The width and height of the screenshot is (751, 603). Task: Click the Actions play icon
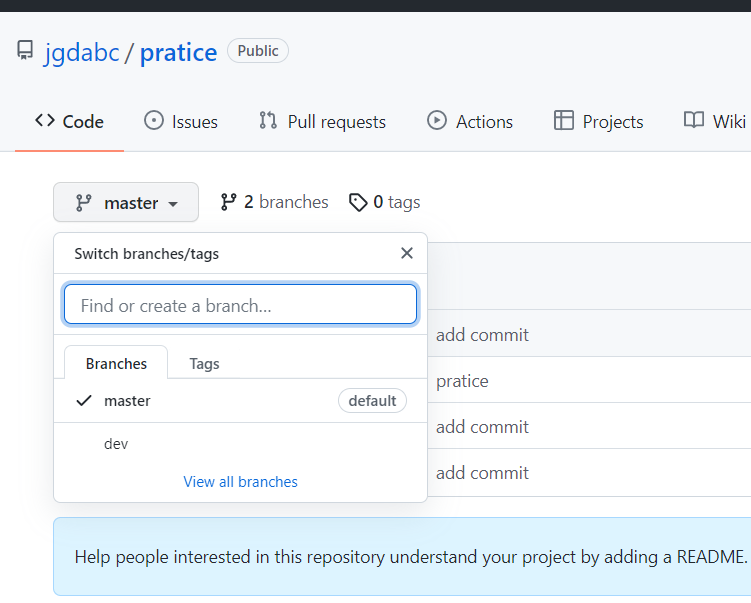(437, 120)
